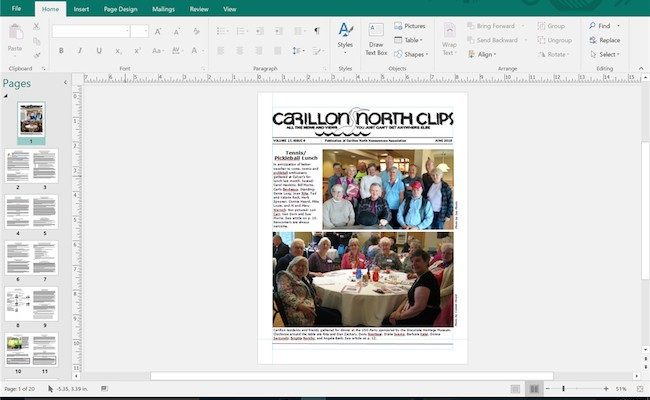Toggle Bold formatting
The width and height of the screenshot is (650, 400).
point(61,51)
